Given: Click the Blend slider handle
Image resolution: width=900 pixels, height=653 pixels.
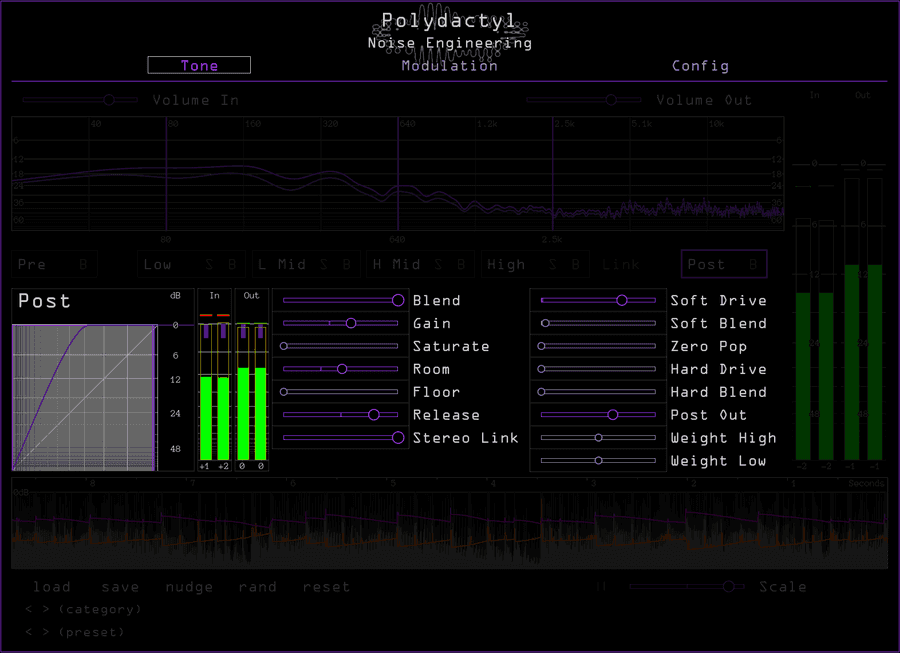Looking at the screenshot, I should tap(398, 300).
